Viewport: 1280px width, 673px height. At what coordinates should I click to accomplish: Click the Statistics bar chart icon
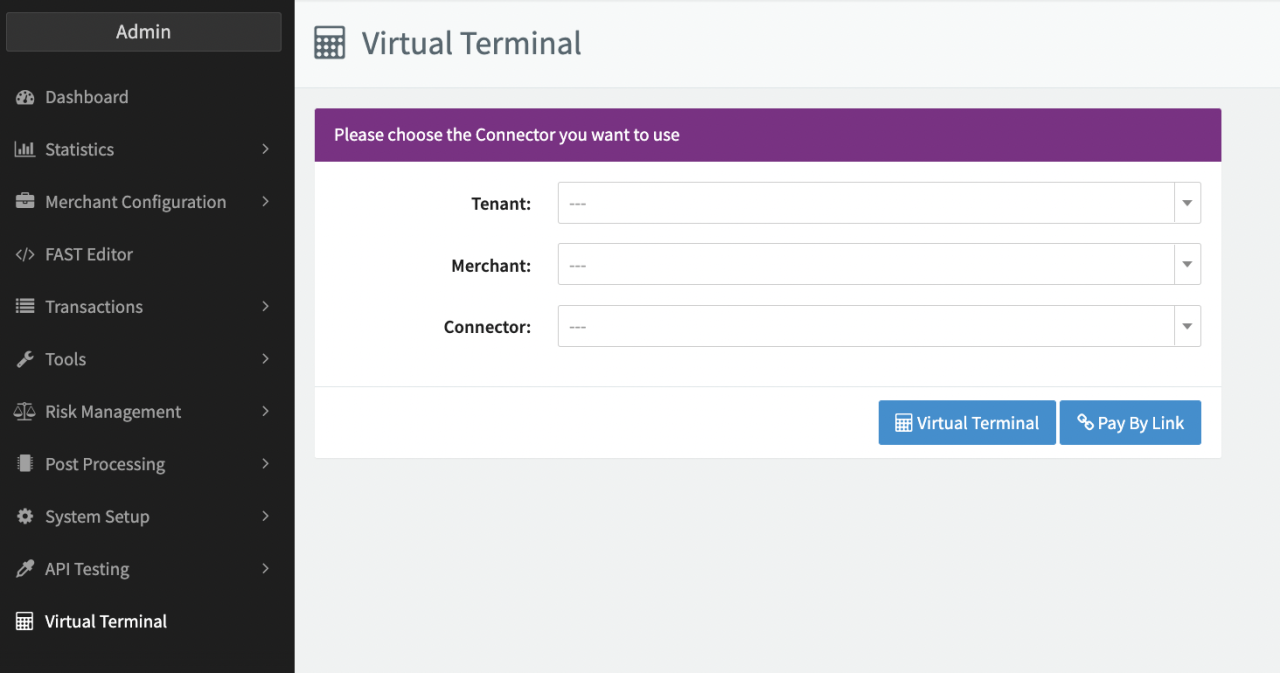[x=25, y=149]
